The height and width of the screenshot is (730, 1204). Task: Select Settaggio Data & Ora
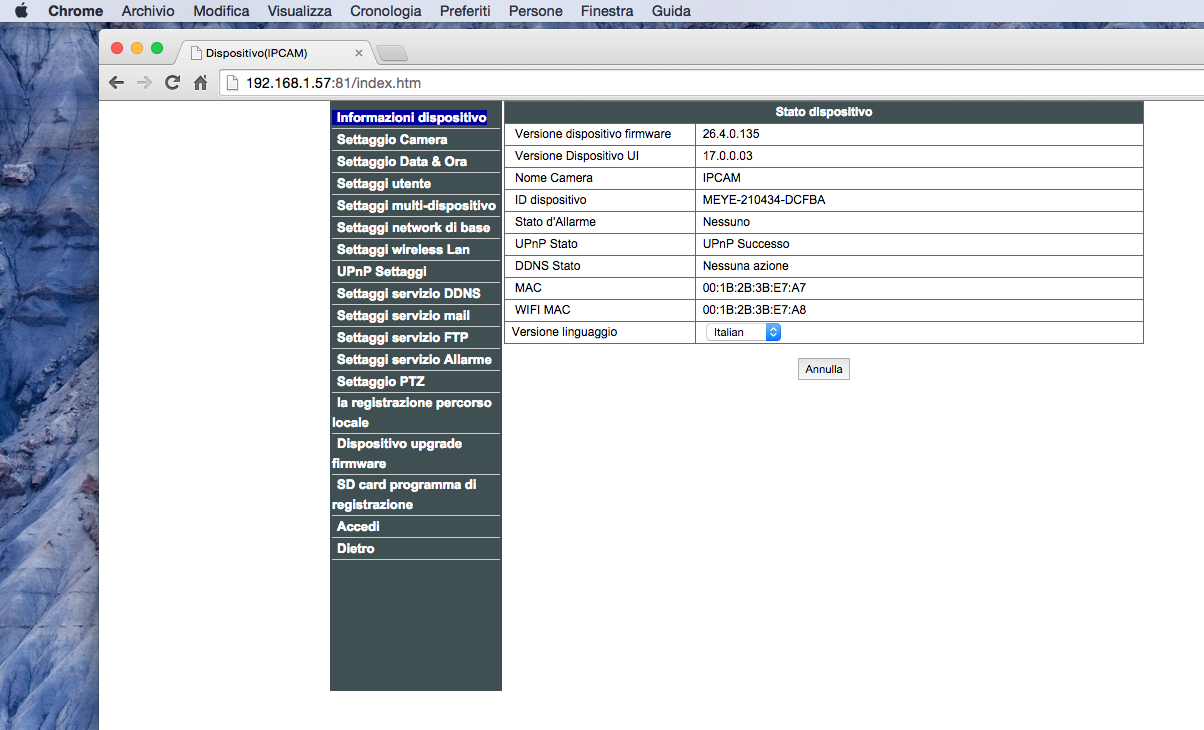(x=402, y=162)
